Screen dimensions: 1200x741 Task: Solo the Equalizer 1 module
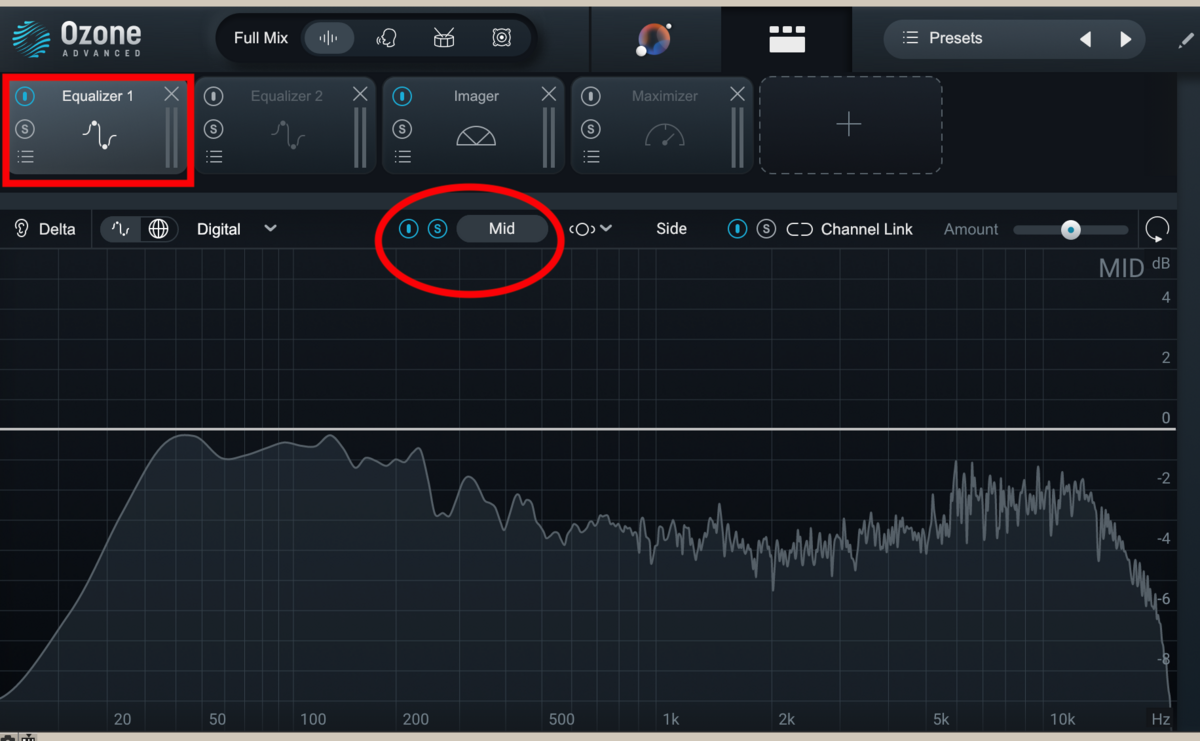[25, 129]
